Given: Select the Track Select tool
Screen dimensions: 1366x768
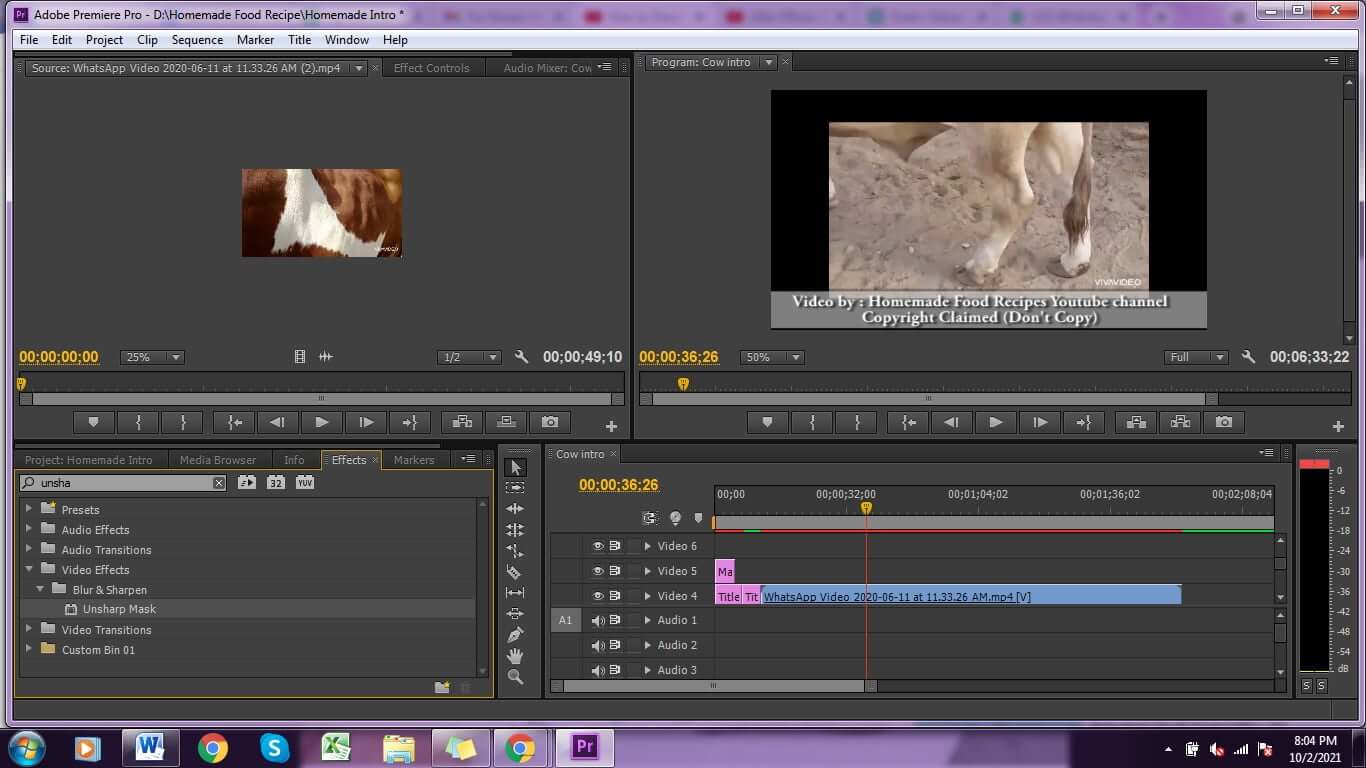Looking at the screenshot, I should pyautogui.click(x=515, y=488).
